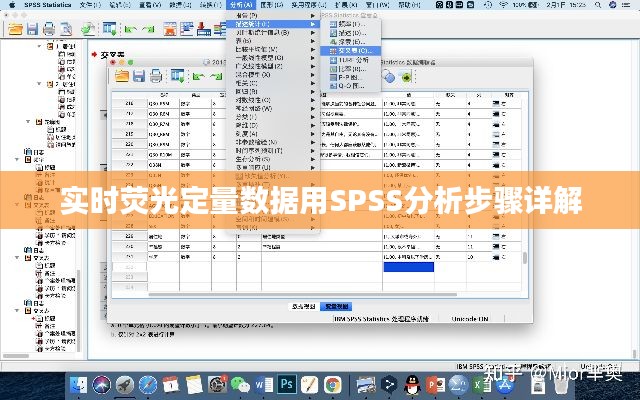Export output icon with green check
640x400 pixels.
pyautogui.click(x=88, y=29)
